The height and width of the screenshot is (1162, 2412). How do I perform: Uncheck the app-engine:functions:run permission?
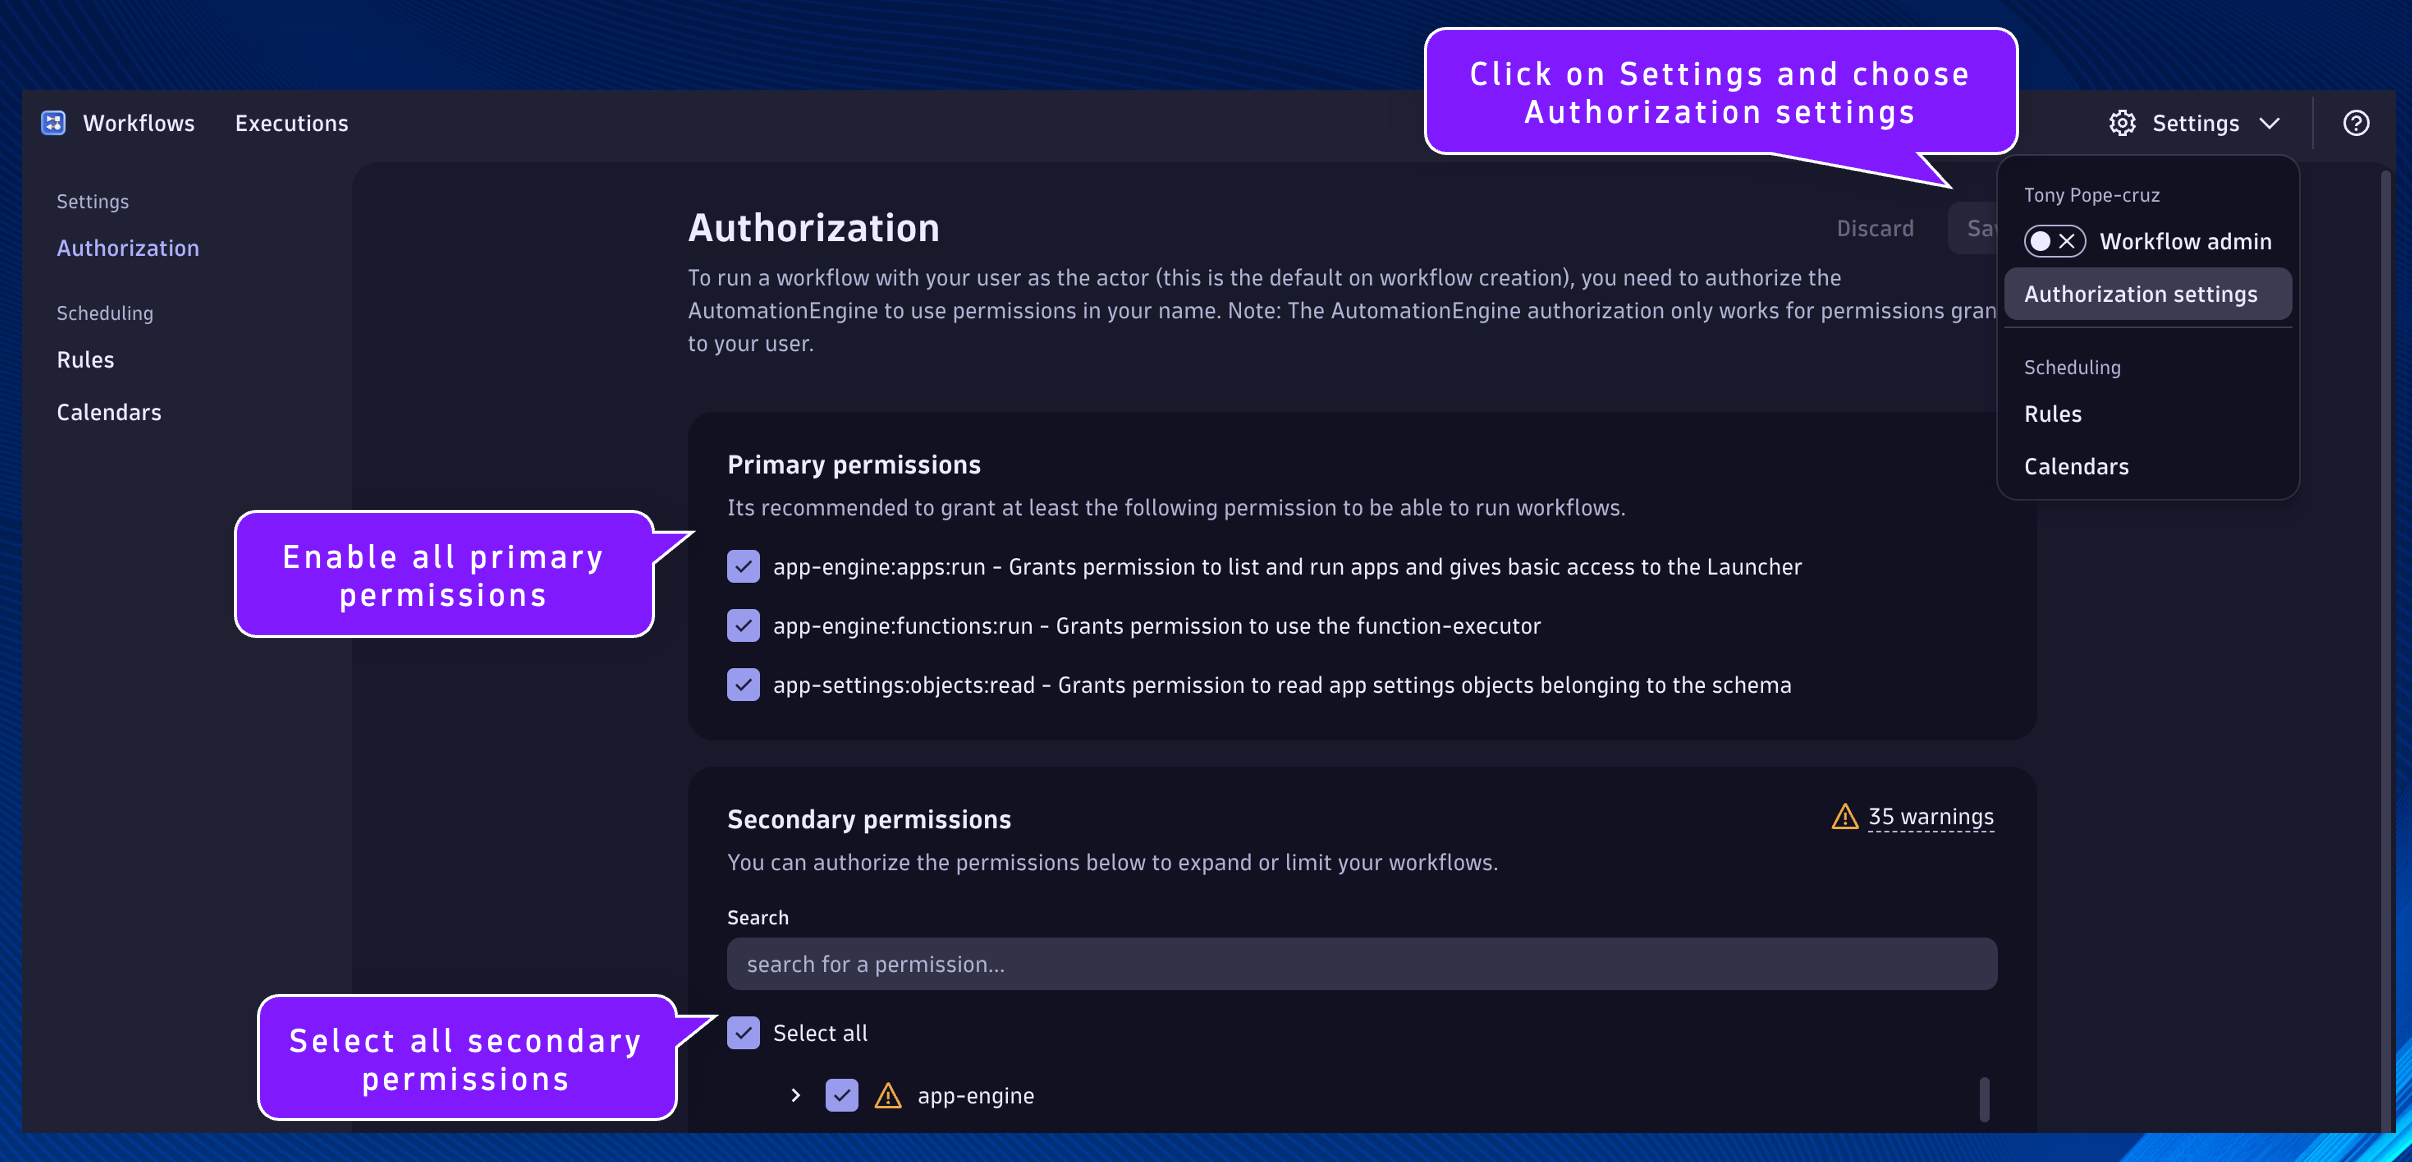point(743,626)
